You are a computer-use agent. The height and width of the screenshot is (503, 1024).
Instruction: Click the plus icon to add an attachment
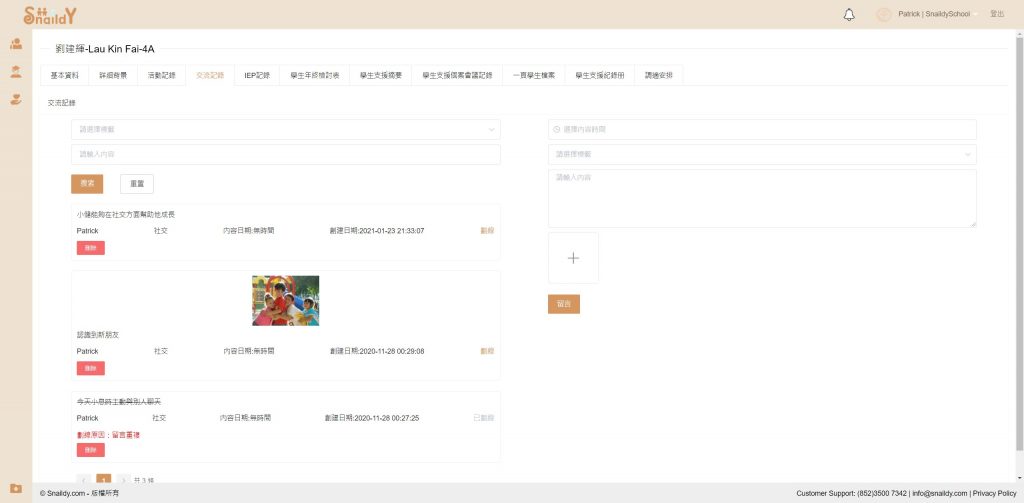(573, 258)
